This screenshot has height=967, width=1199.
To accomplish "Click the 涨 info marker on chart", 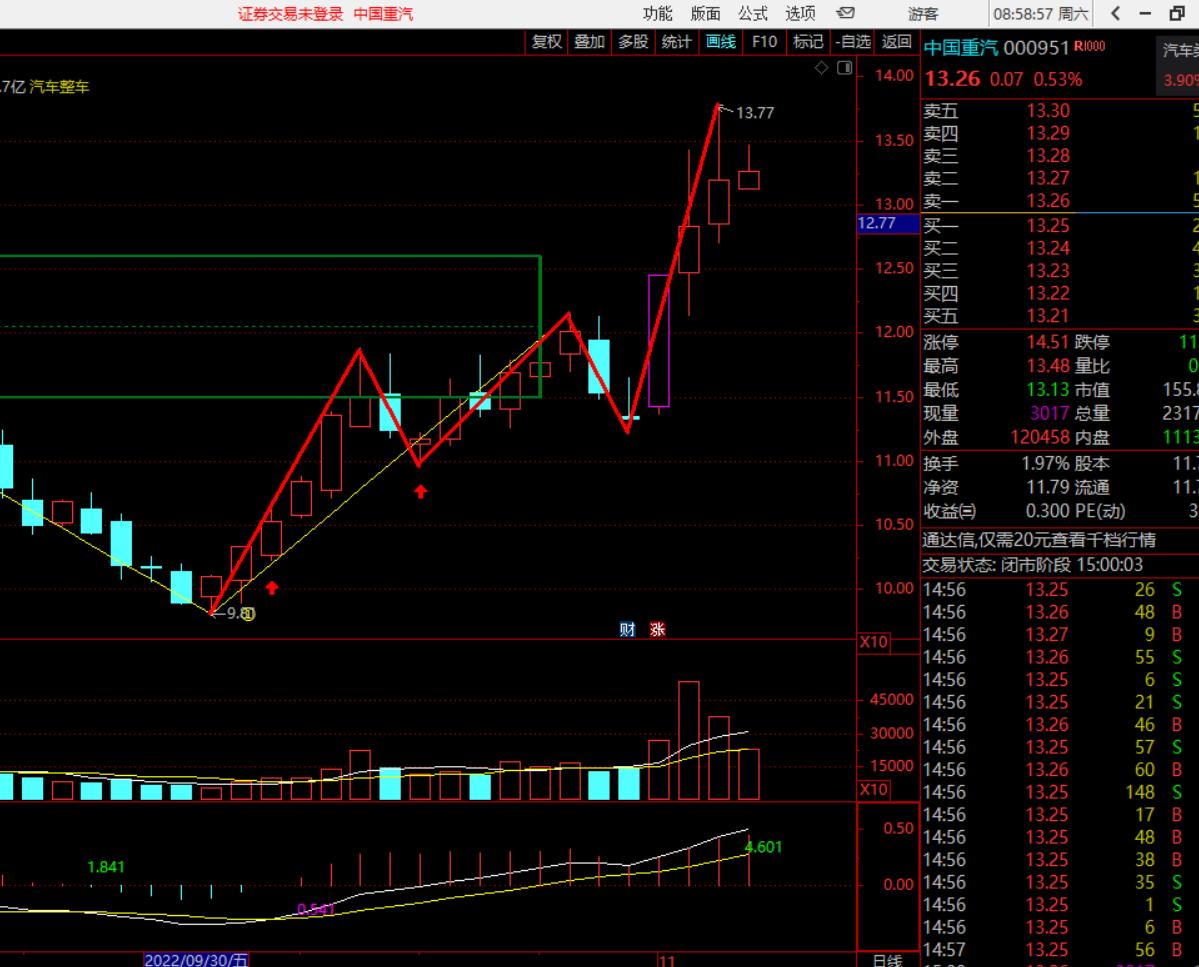I will [658, 630].
